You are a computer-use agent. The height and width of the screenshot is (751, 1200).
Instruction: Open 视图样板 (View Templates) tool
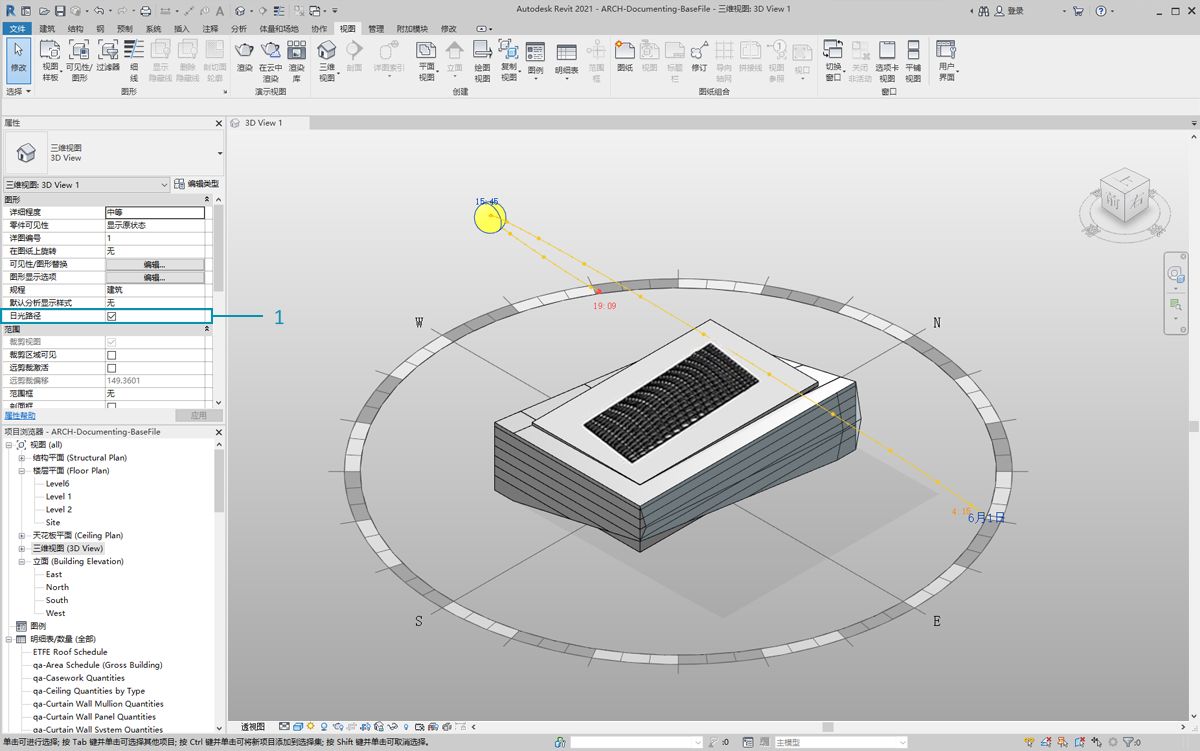[50, 59]
